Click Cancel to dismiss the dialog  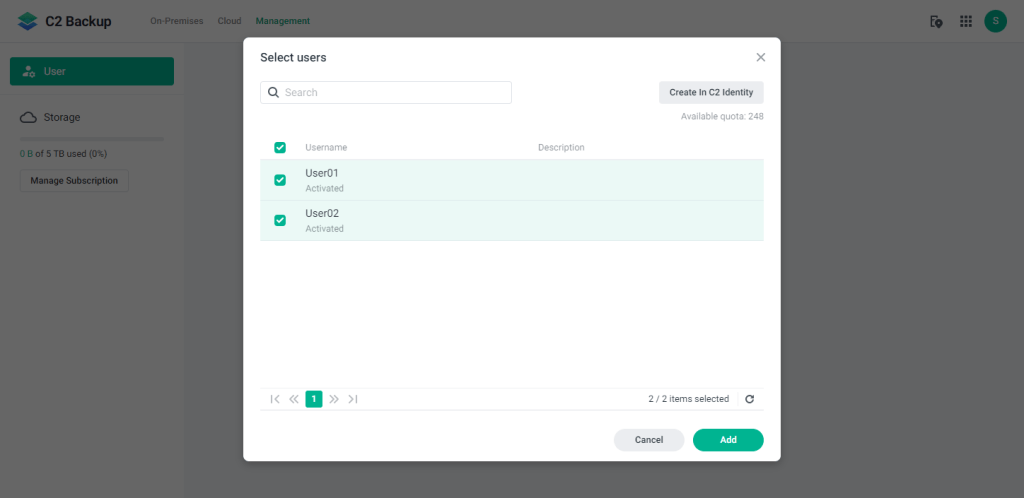[648, 440]
